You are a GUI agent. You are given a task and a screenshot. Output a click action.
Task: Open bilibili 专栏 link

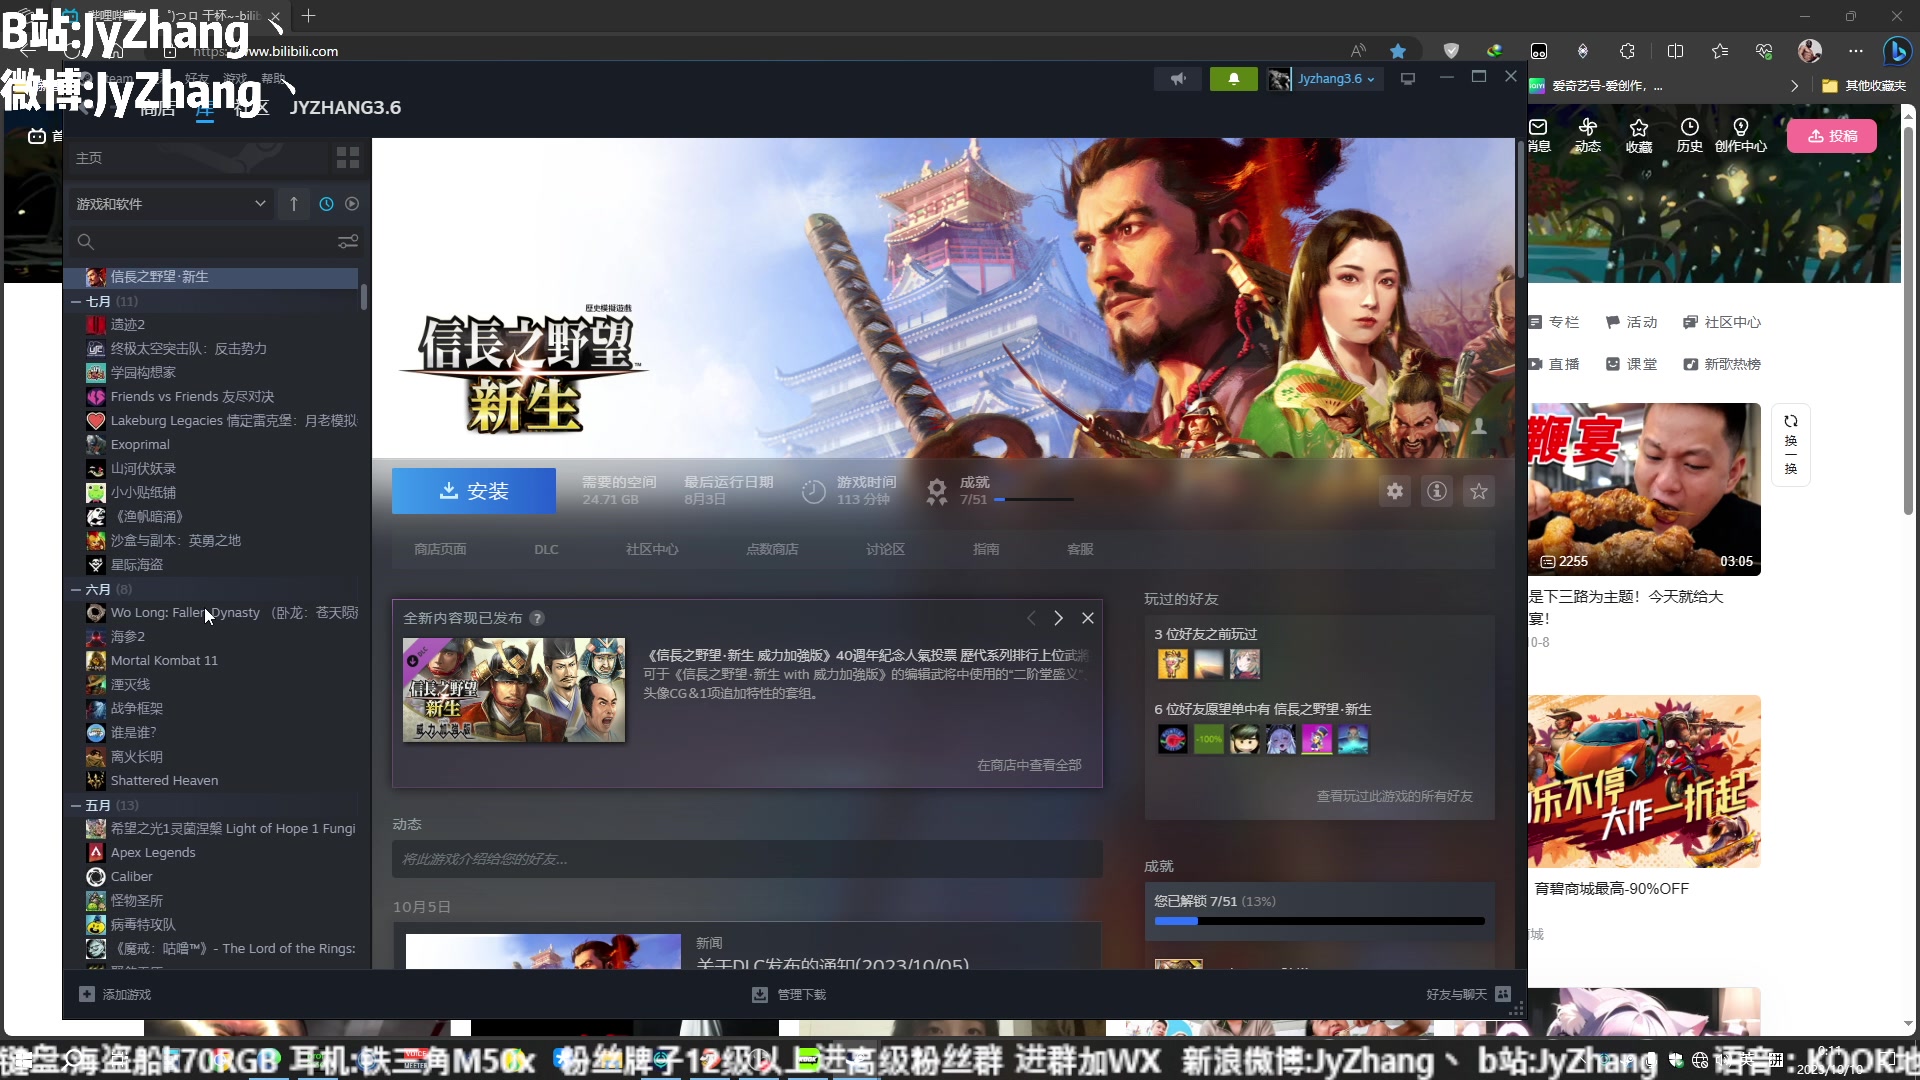click(x=1554, y=322)
